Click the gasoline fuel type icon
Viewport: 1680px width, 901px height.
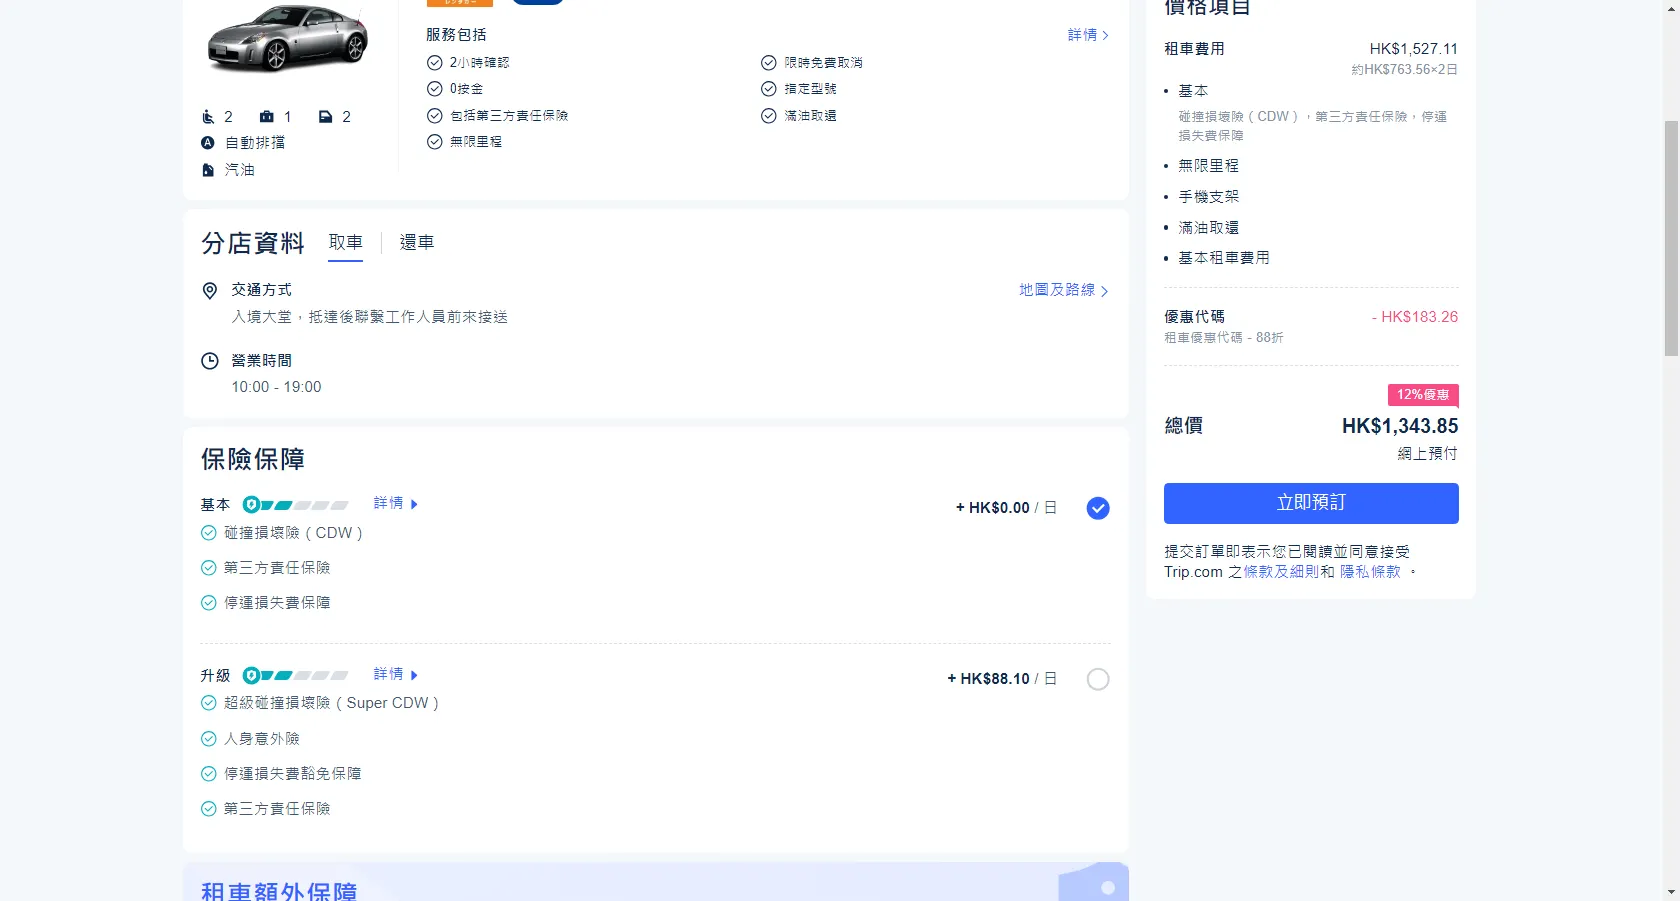[208, 170]
